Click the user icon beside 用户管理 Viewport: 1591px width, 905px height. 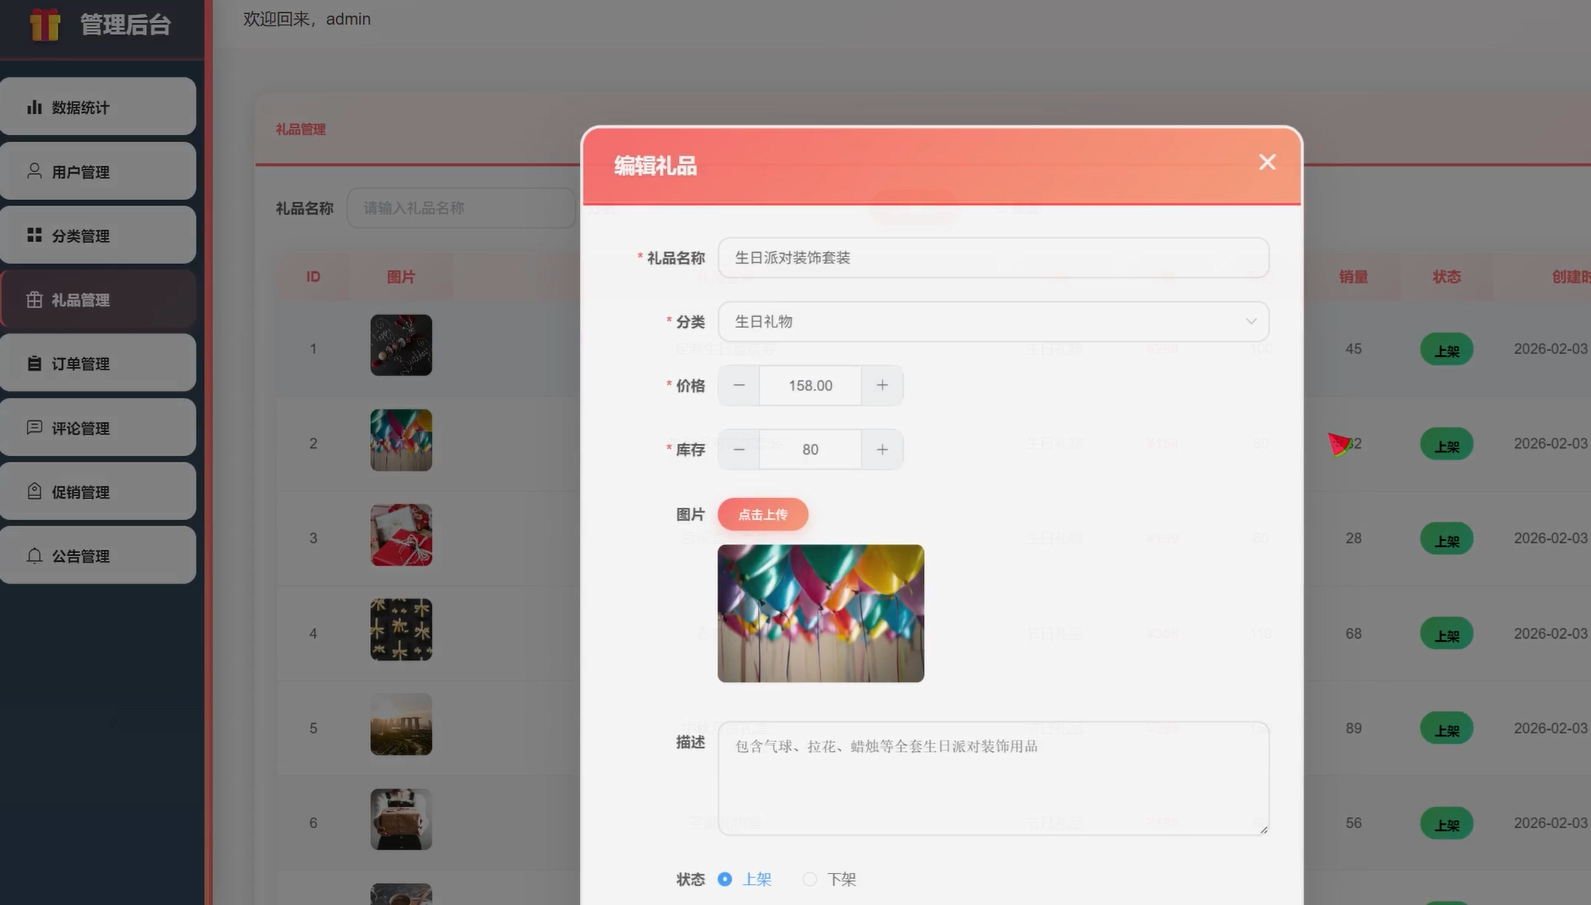(x=34, y=171)
